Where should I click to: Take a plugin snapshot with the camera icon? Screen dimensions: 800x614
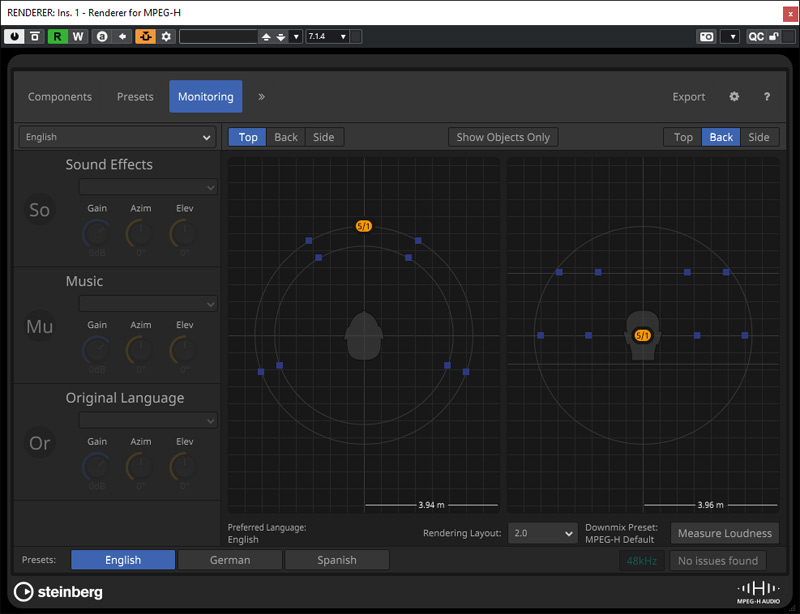pos(706,36)
